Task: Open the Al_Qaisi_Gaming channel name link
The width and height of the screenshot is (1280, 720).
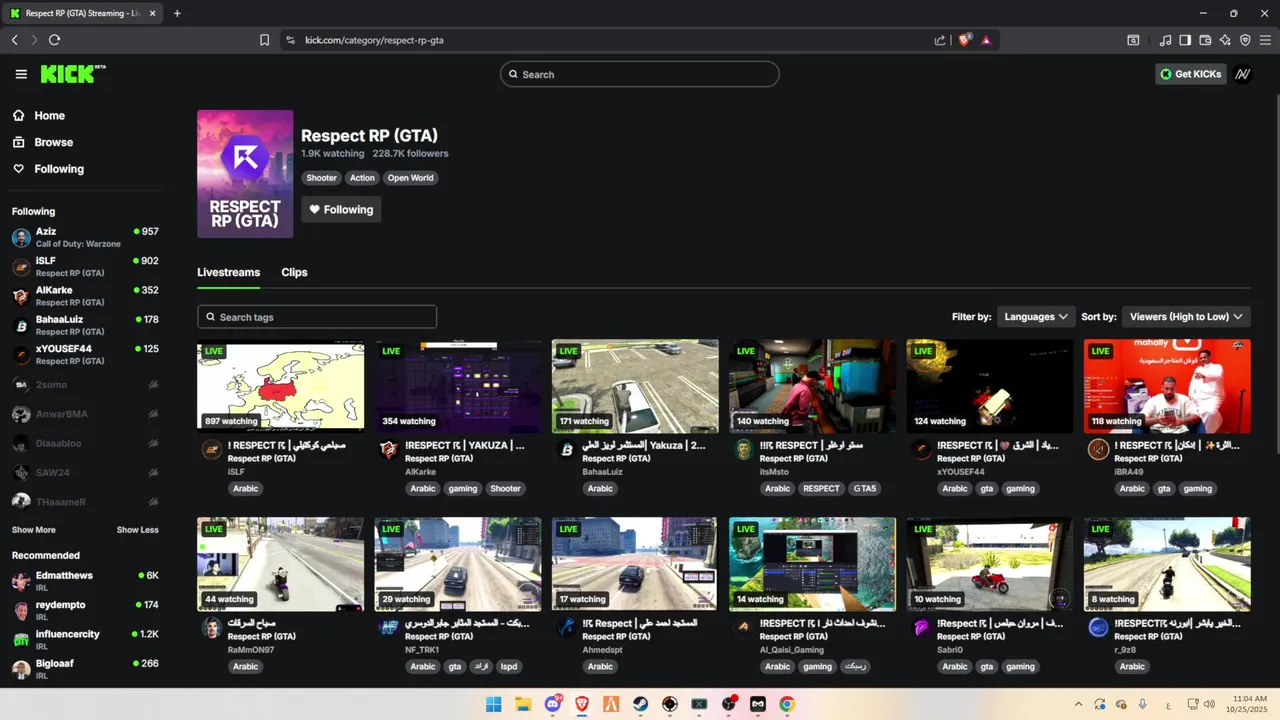Action: click(792, 650)
